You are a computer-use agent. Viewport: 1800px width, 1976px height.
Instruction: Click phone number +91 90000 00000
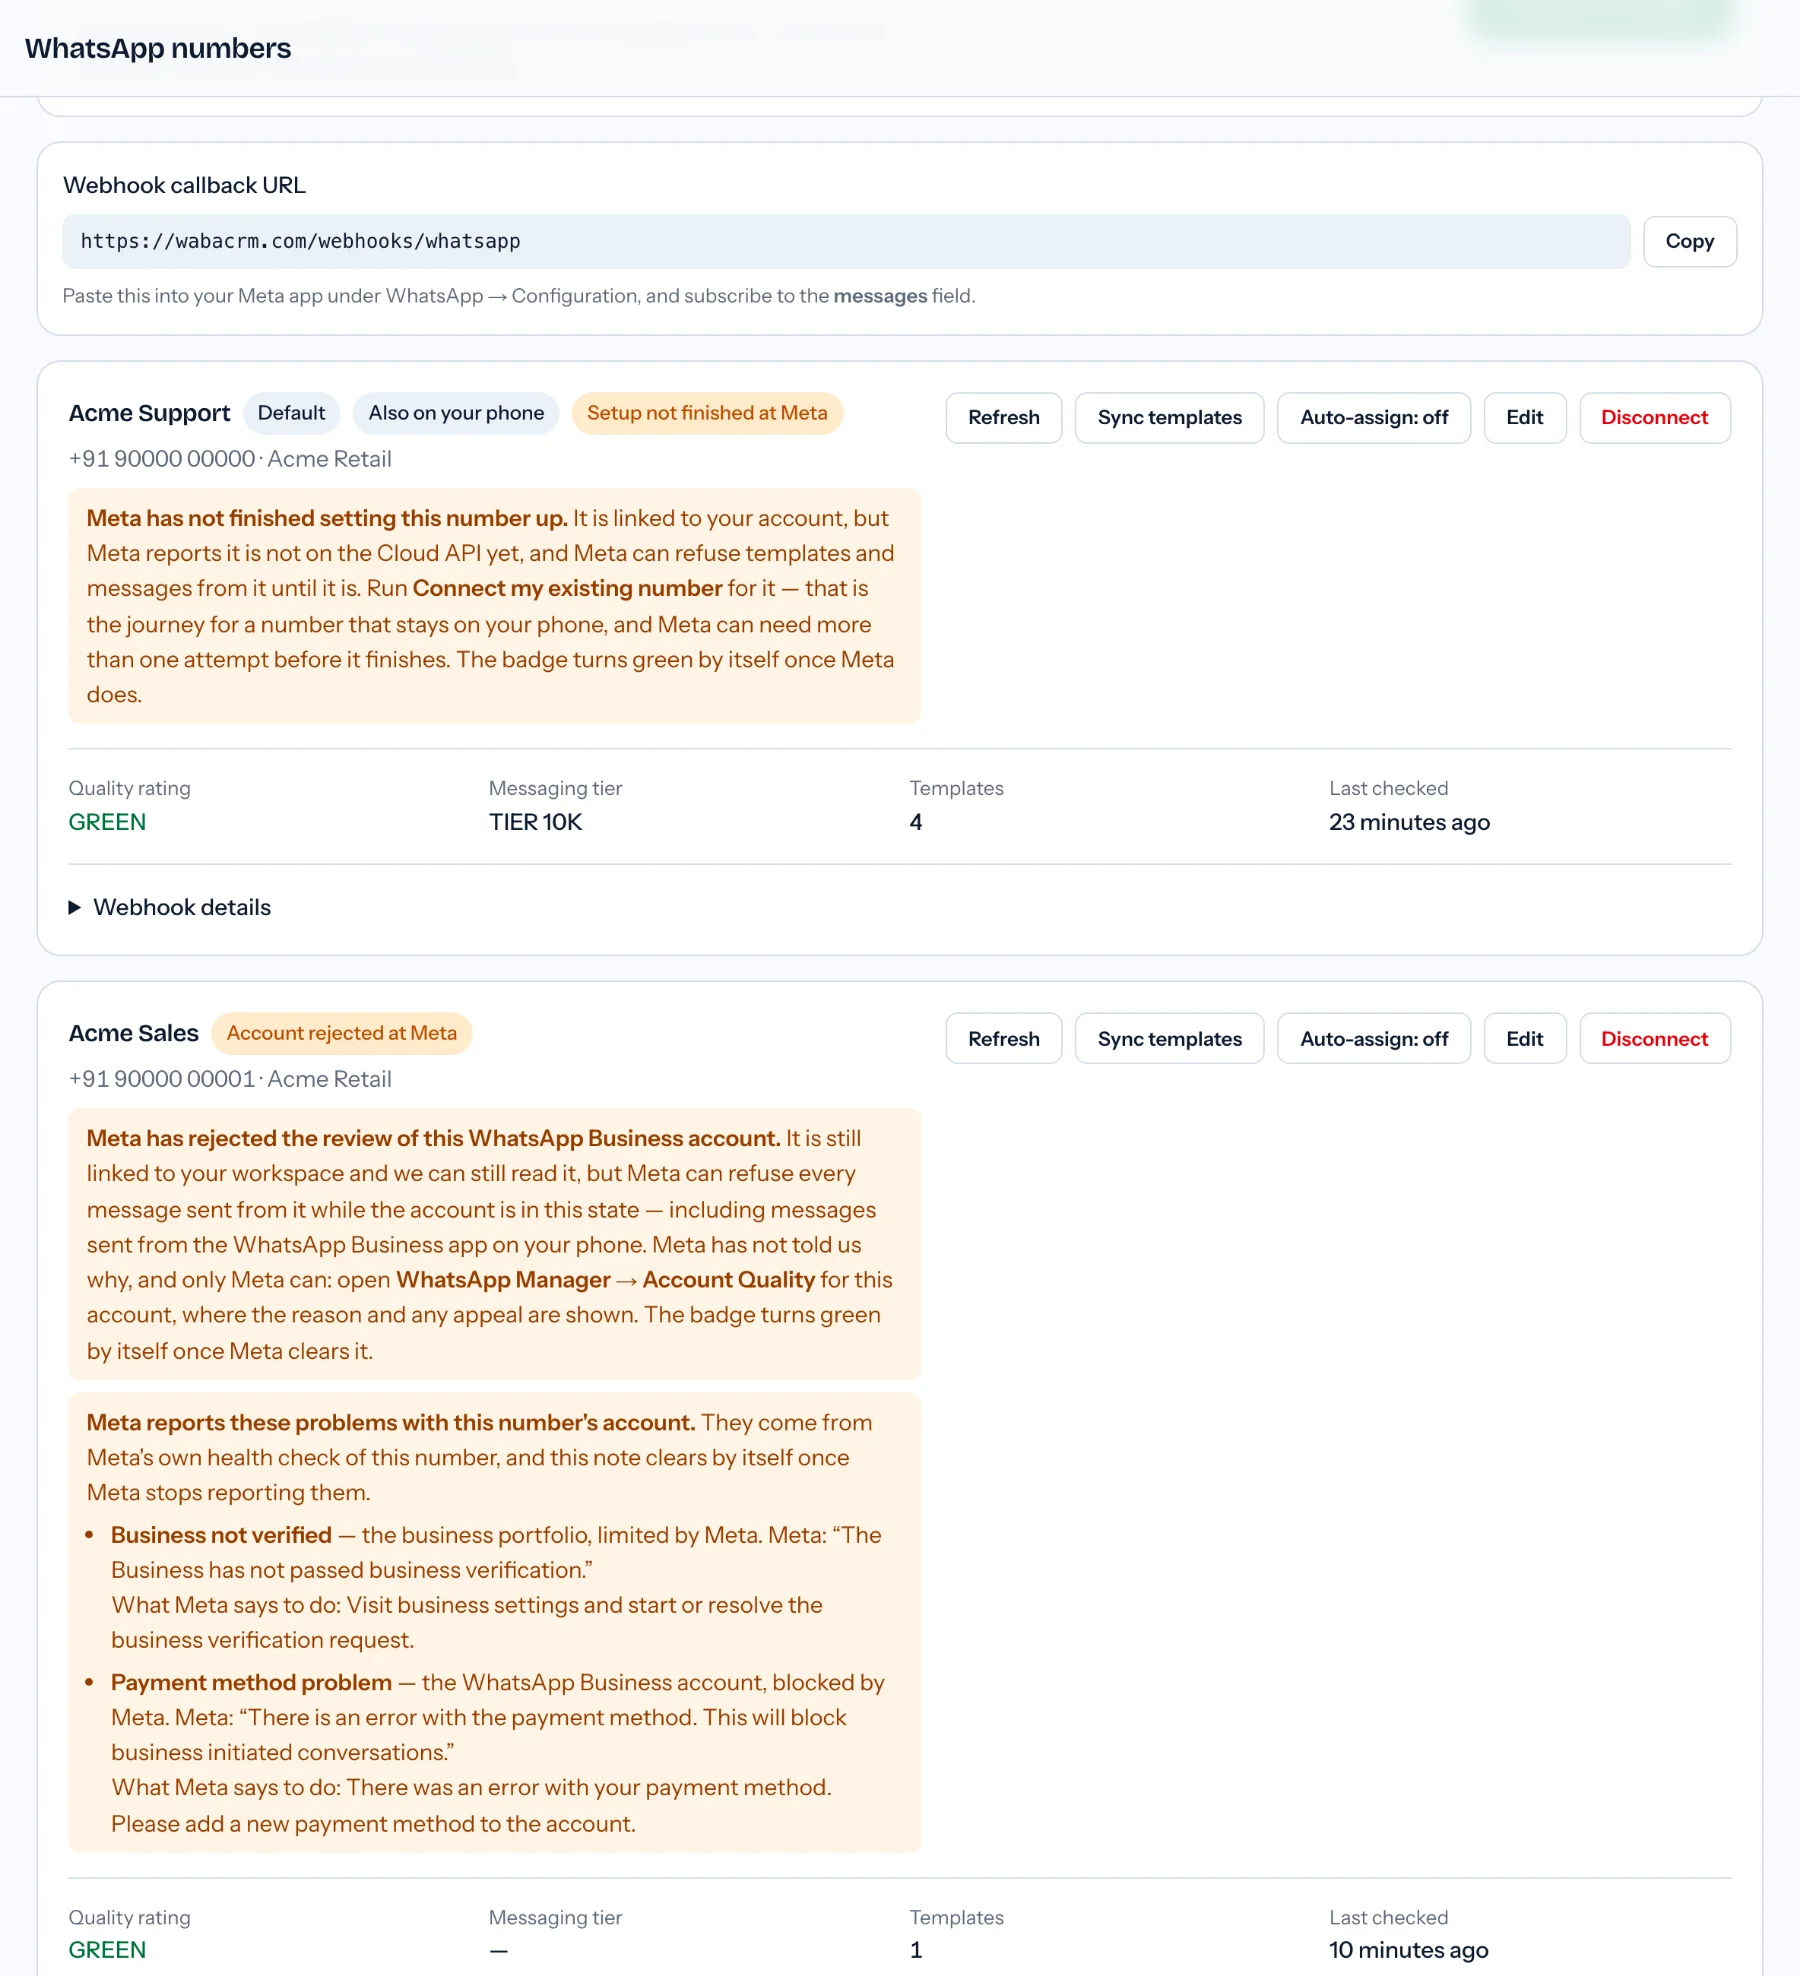coord(162,459)
